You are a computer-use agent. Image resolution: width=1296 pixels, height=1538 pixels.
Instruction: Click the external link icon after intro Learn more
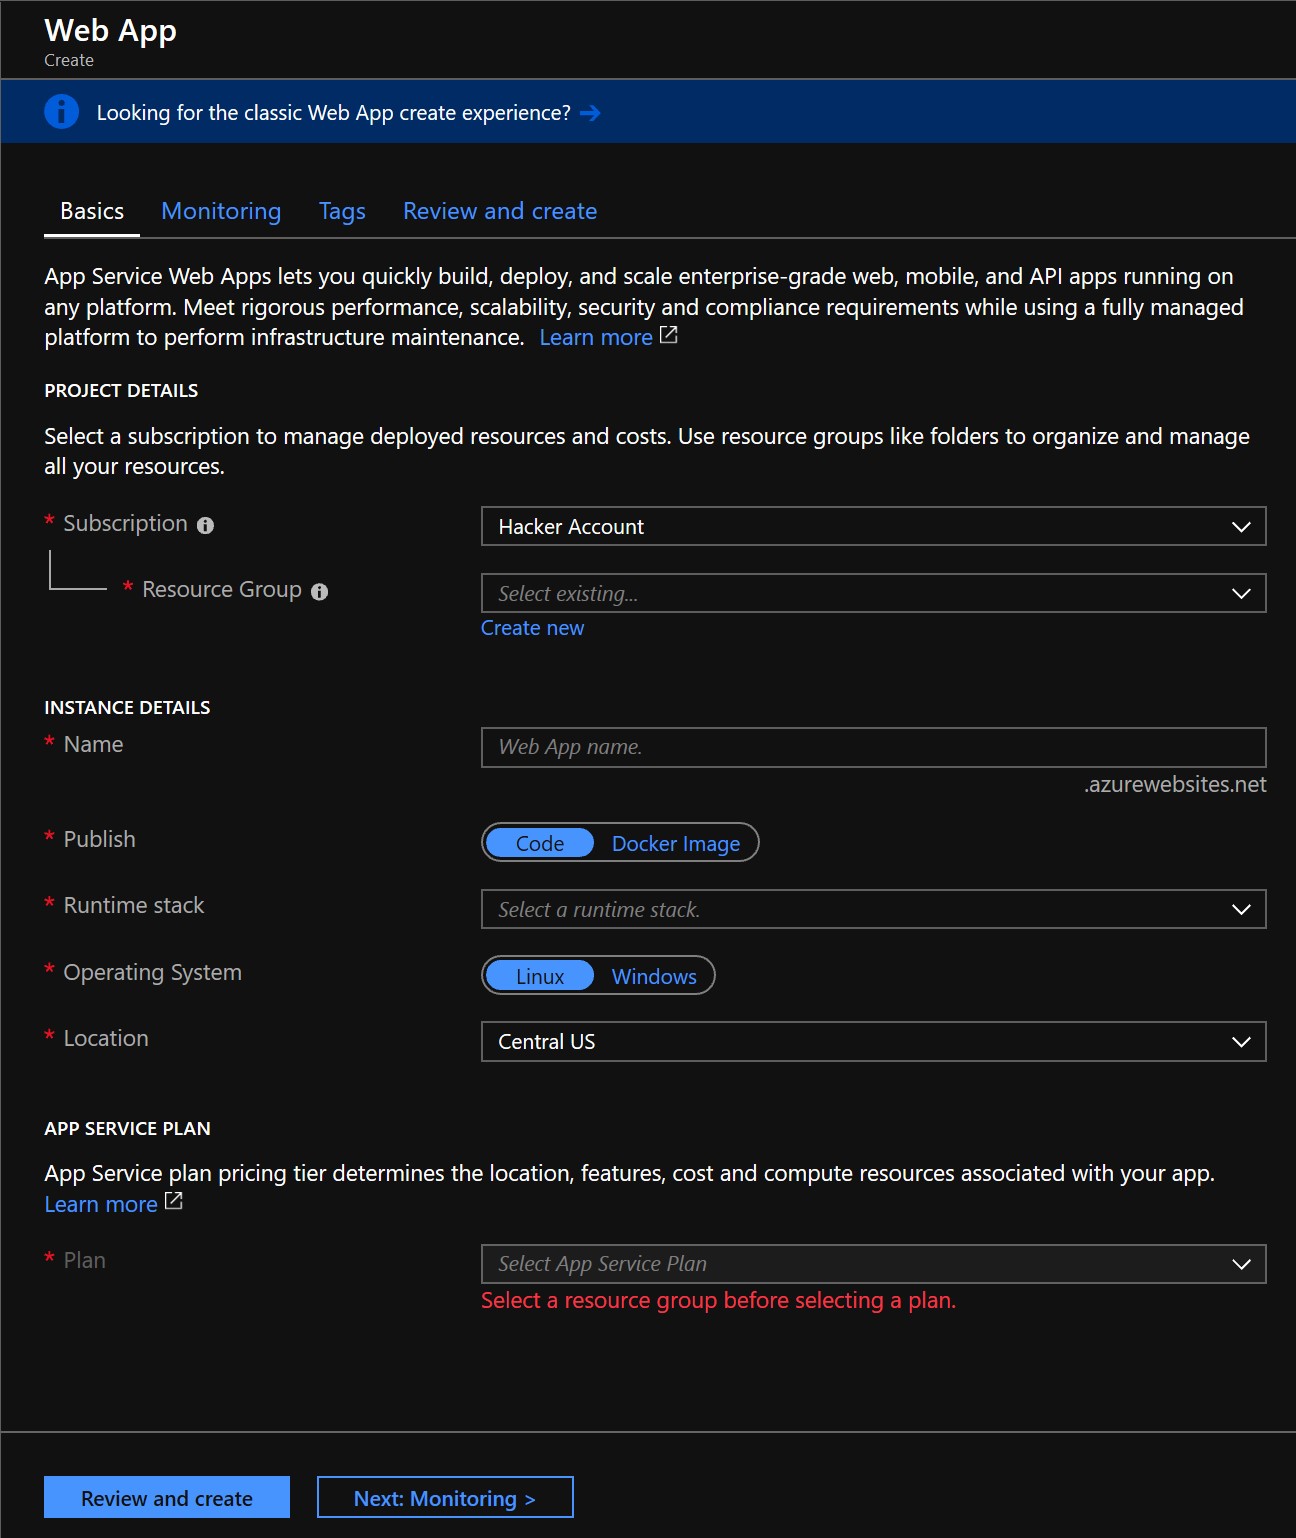(x=669, y=336)
